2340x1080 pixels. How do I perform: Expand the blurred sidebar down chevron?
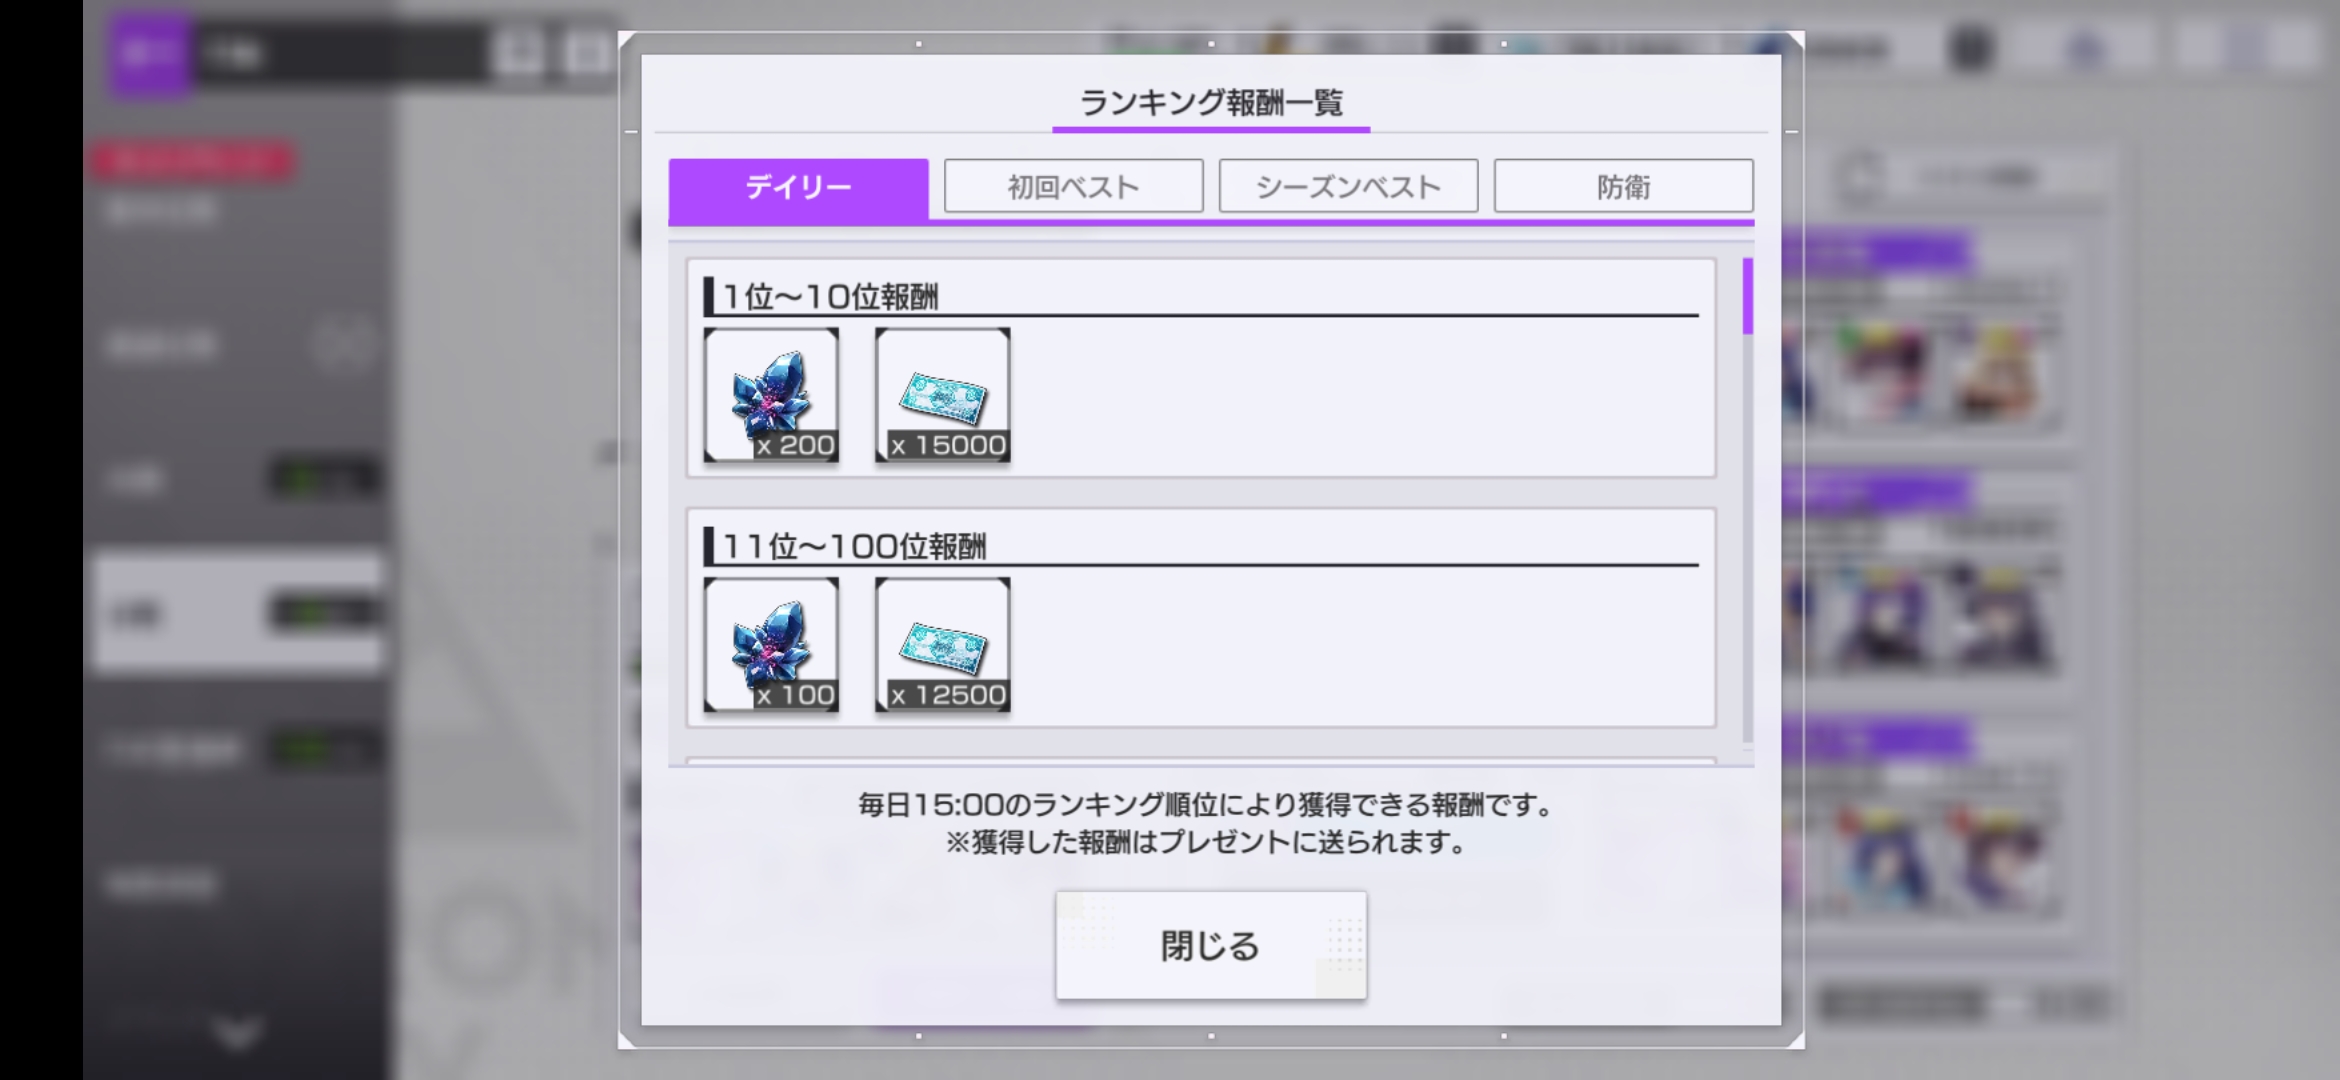click(238, 1033)
